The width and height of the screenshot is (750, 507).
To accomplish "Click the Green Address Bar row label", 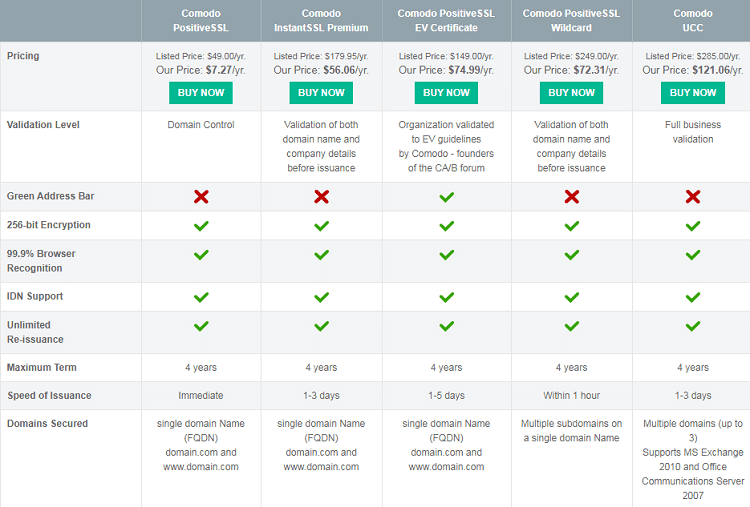I will click(x=50, y=197).
